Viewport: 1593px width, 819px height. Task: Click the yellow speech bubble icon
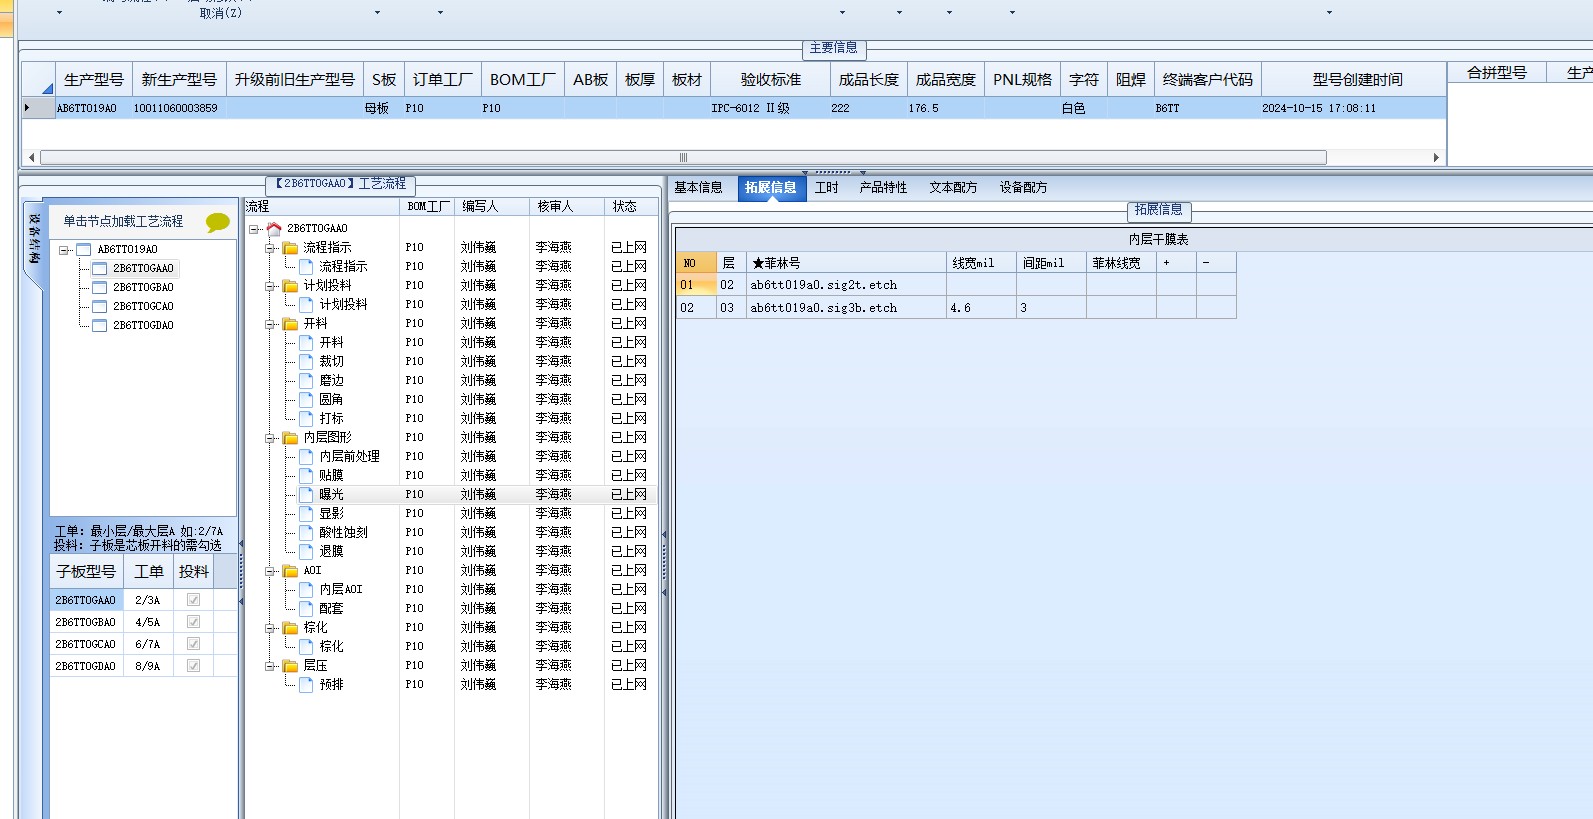tap(217, 222)
